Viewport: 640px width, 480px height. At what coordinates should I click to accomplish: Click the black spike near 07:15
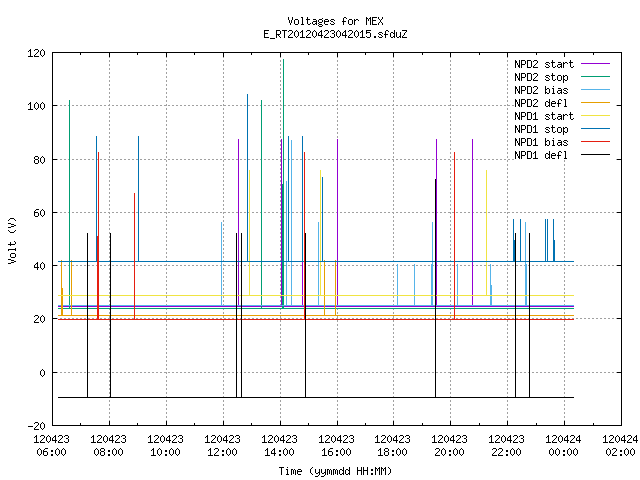pos(87,315)
